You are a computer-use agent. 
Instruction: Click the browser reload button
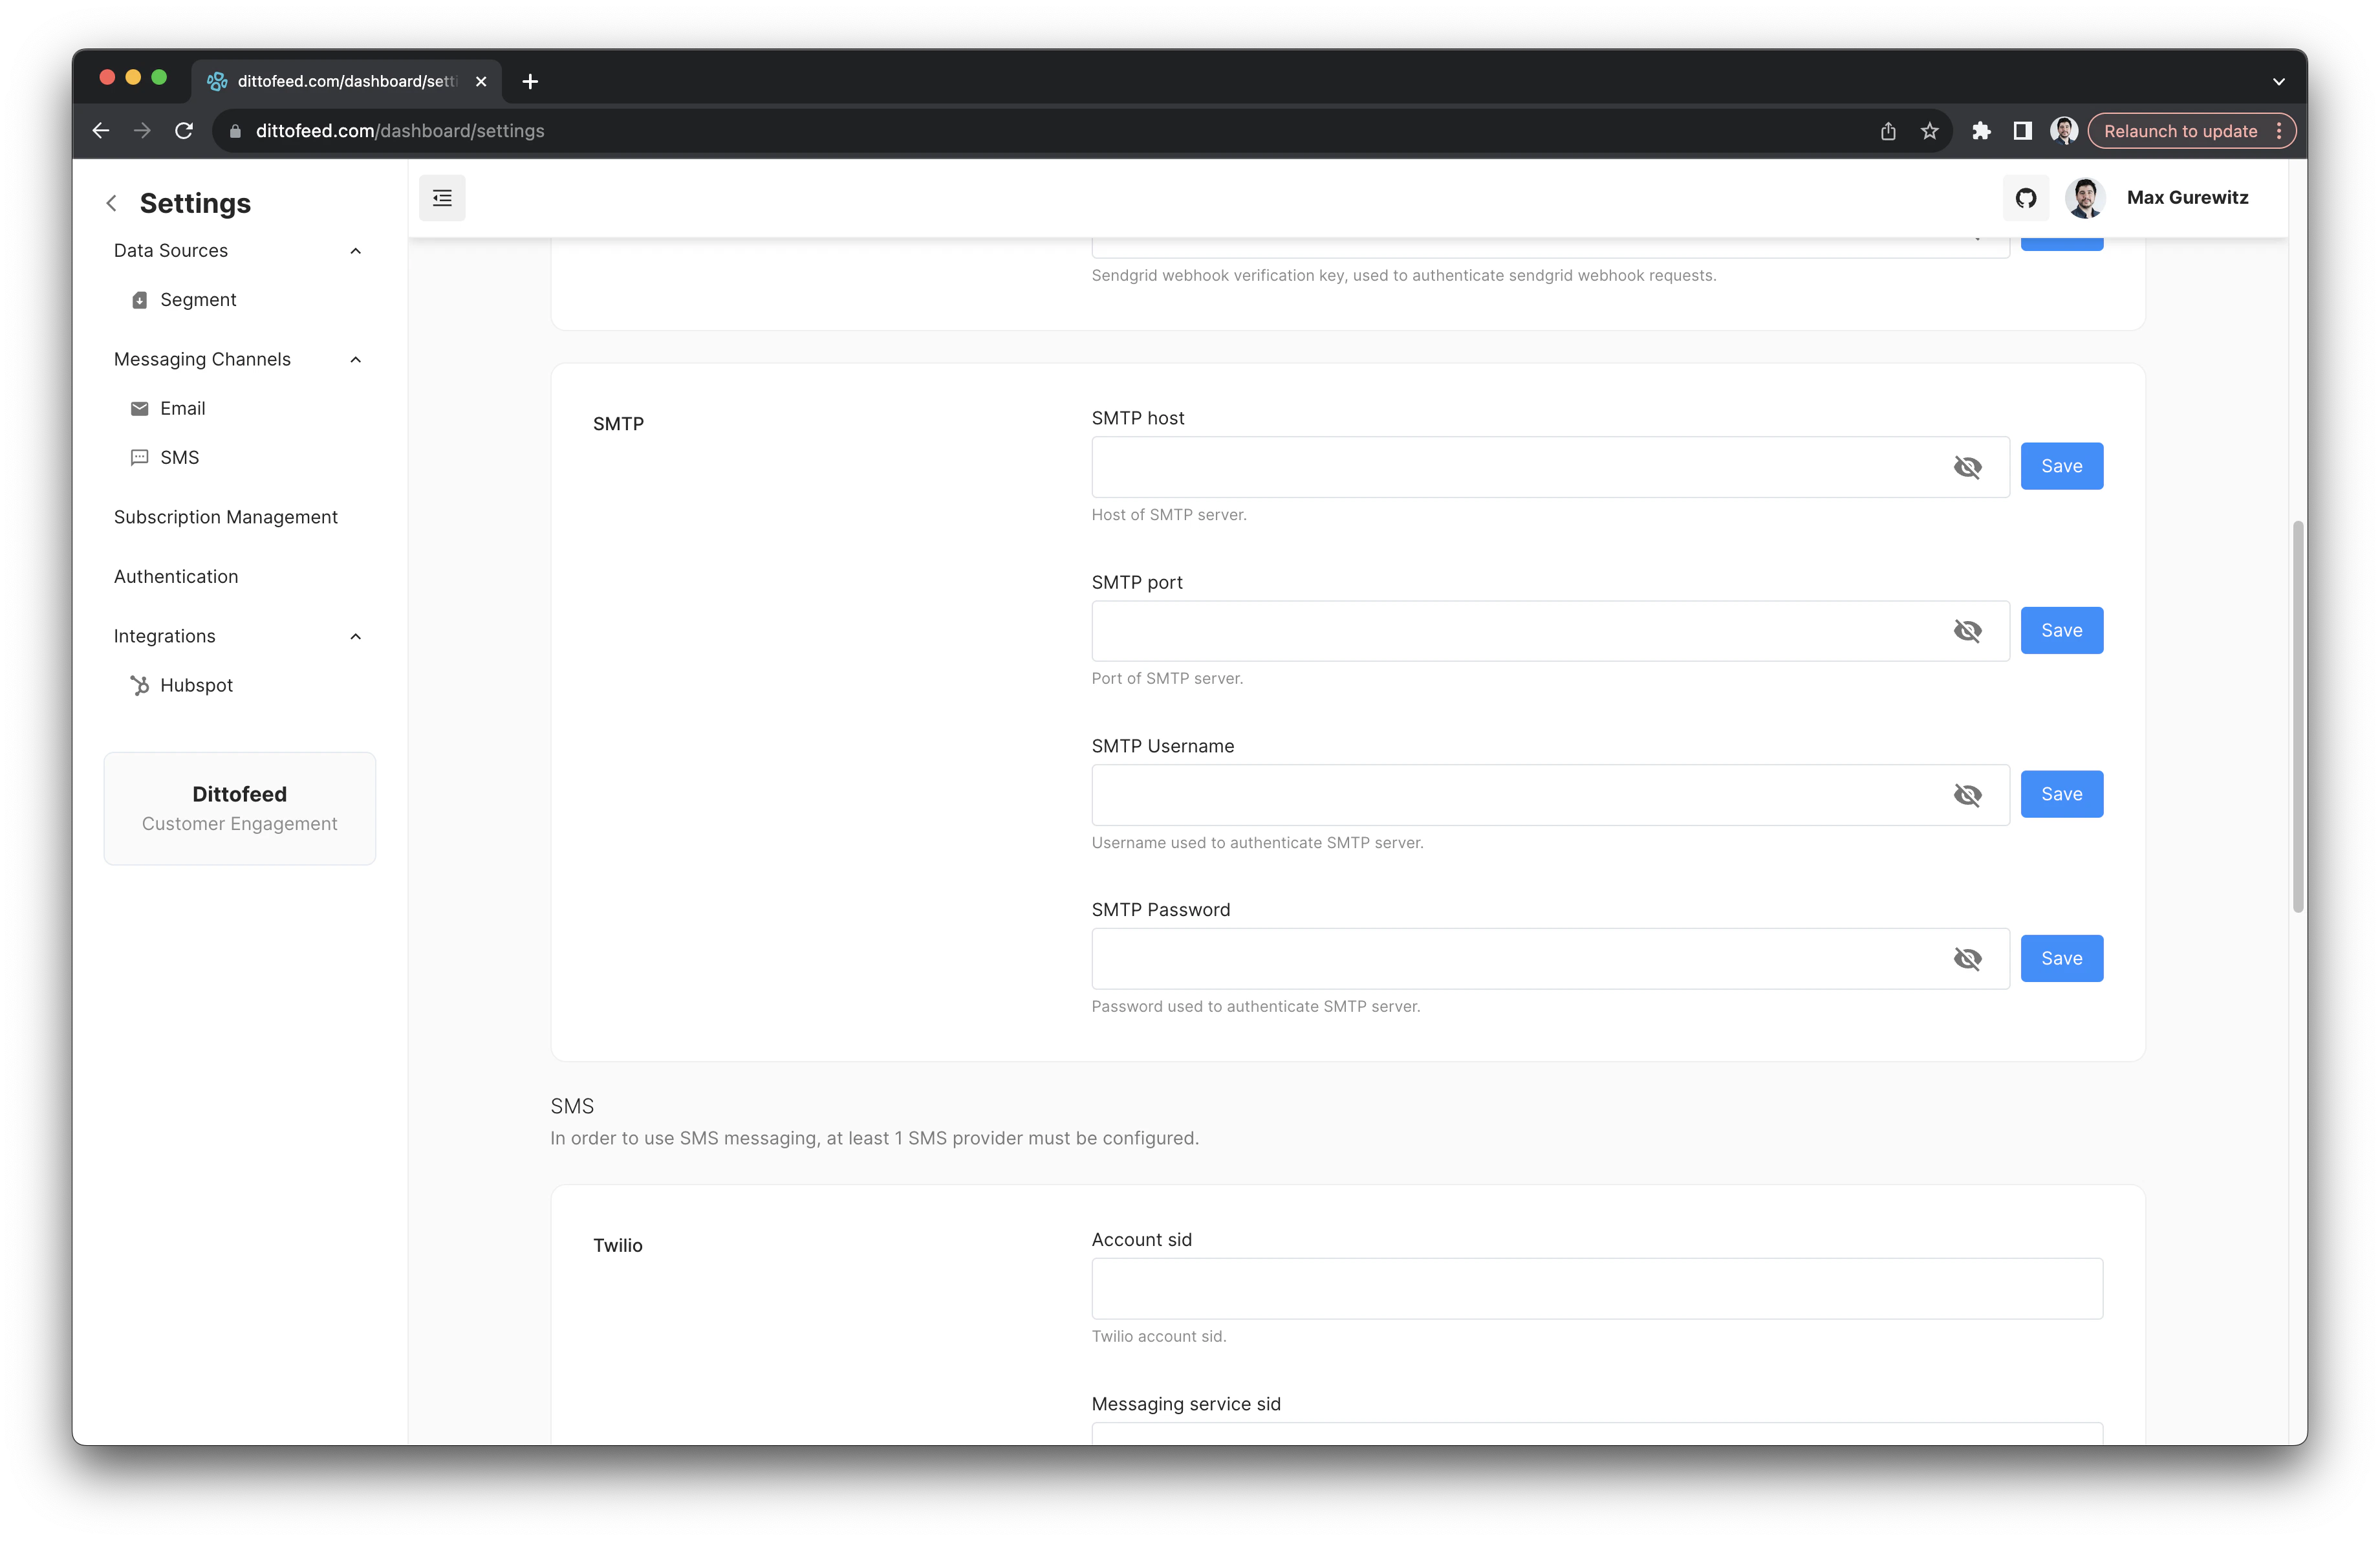coord(184,131)
